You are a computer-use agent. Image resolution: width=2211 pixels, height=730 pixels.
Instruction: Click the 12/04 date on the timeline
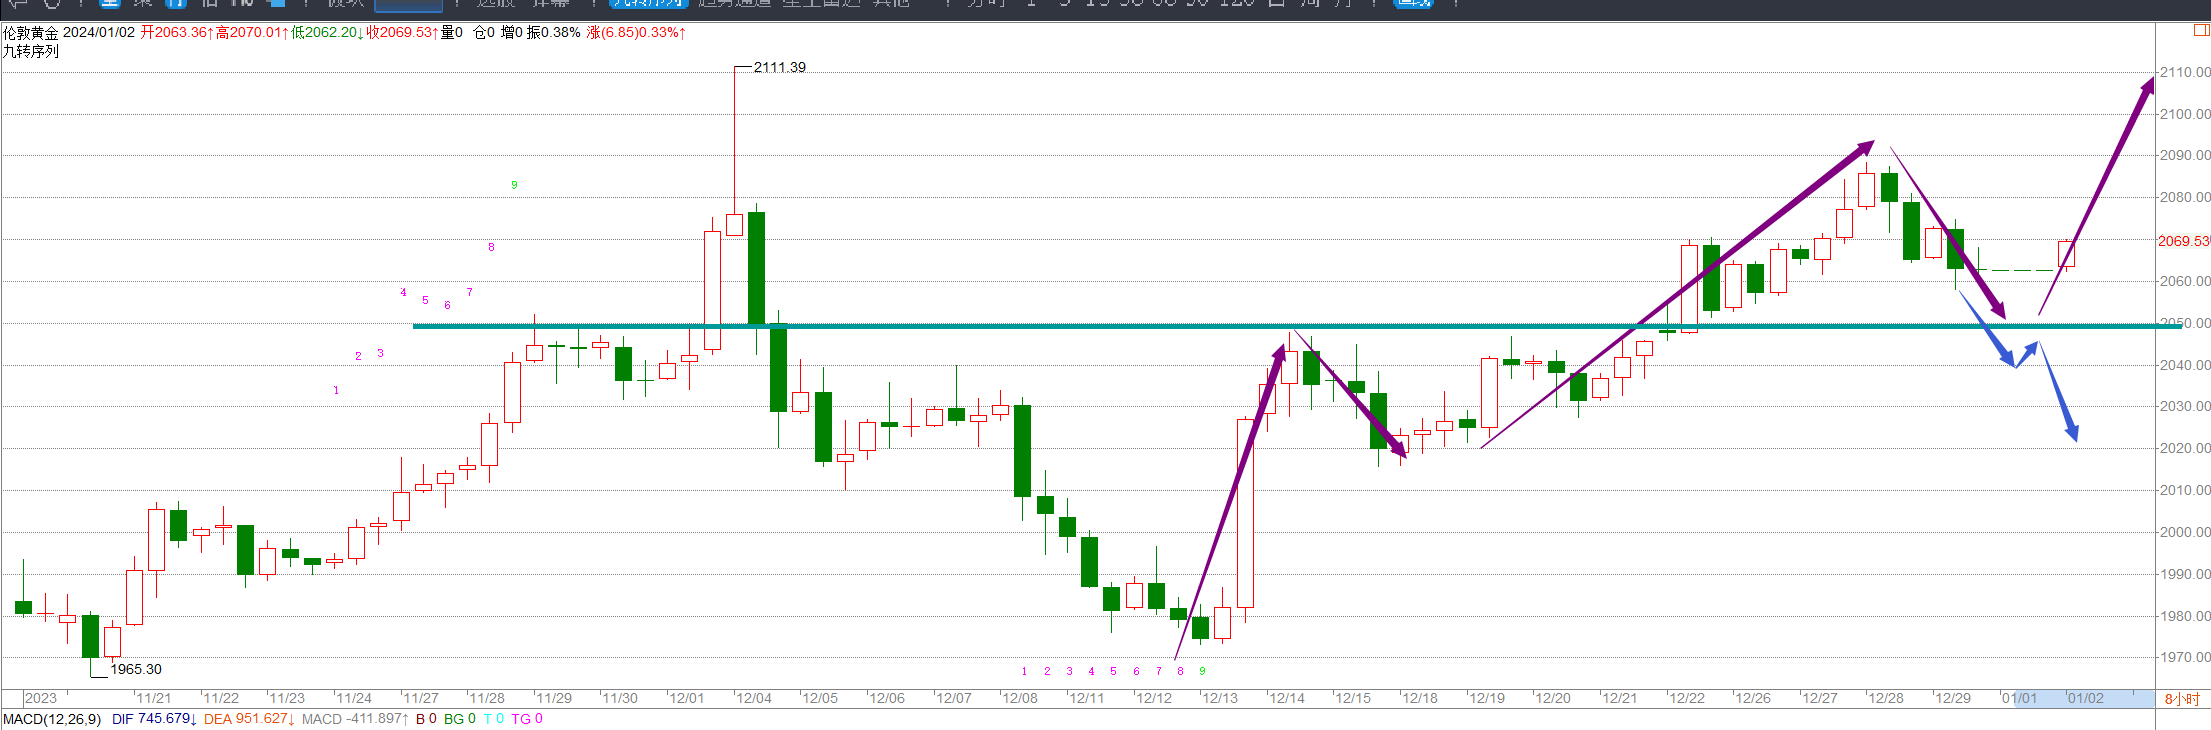753,698
